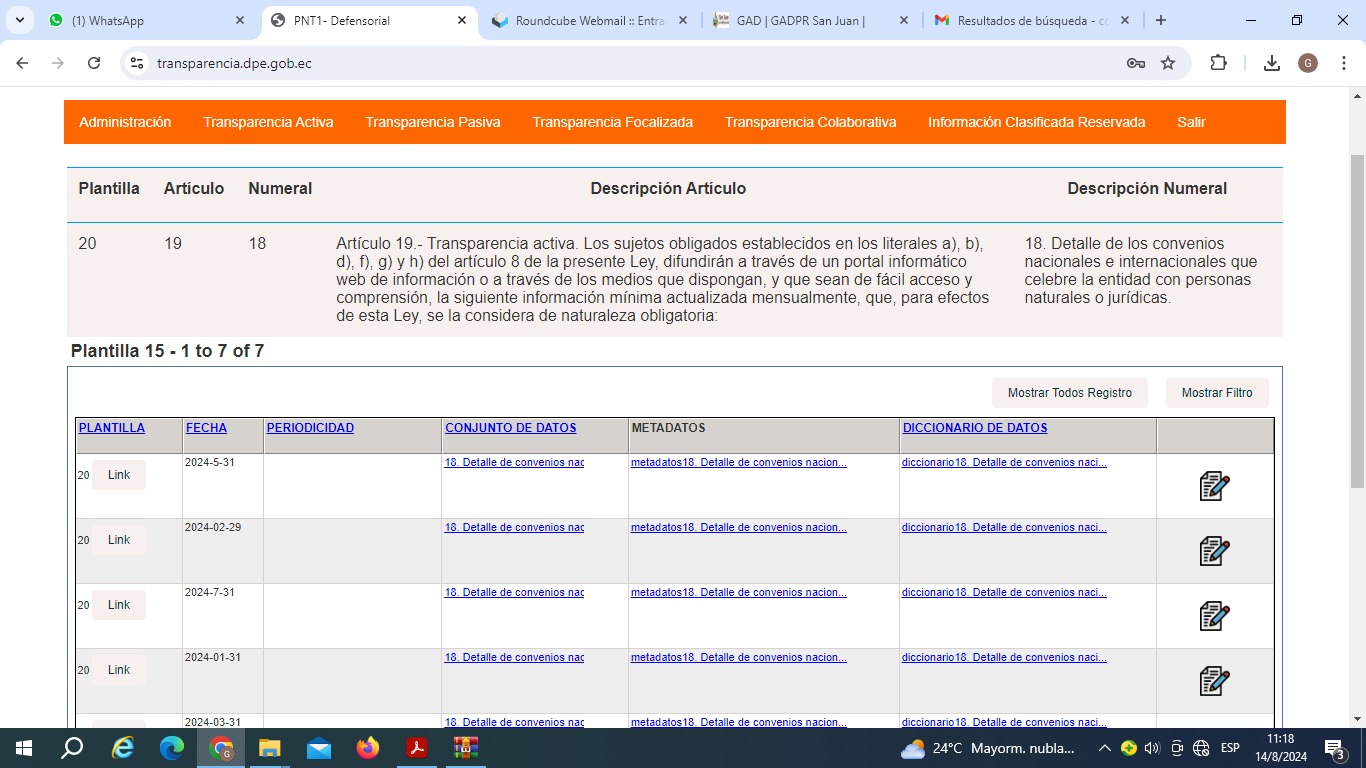1366x768 pixels.
Task: Click the Mostrar Filtro button
Action: pos(1216,393)
